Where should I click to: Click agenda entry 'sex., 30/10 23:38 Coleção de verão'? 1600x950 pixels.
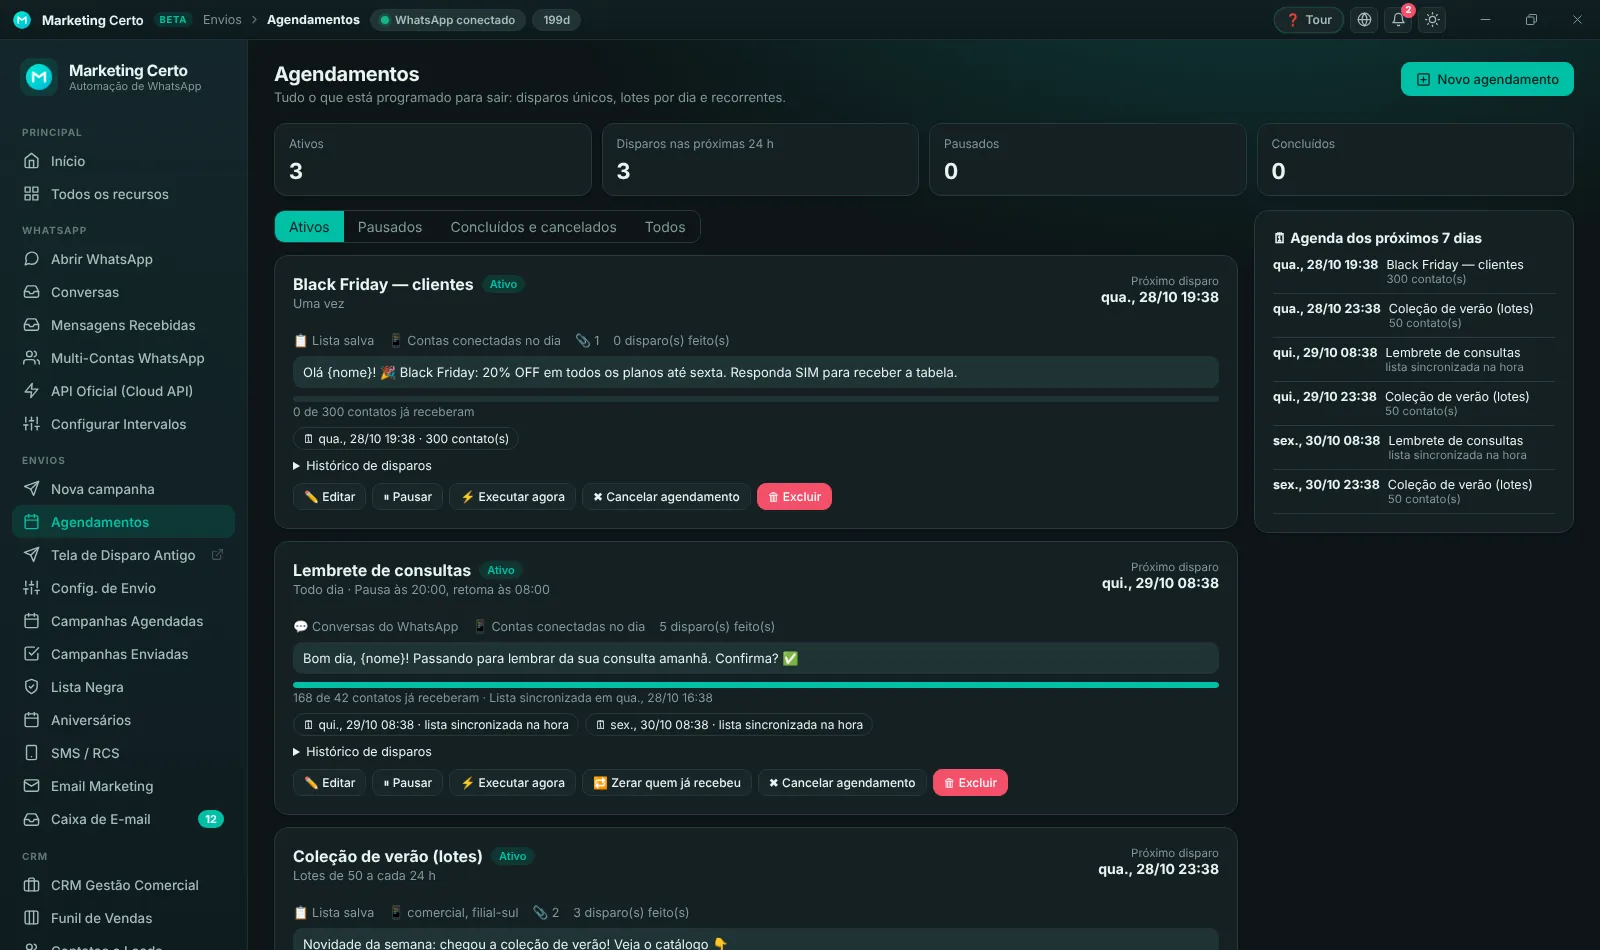(1414, 491)
